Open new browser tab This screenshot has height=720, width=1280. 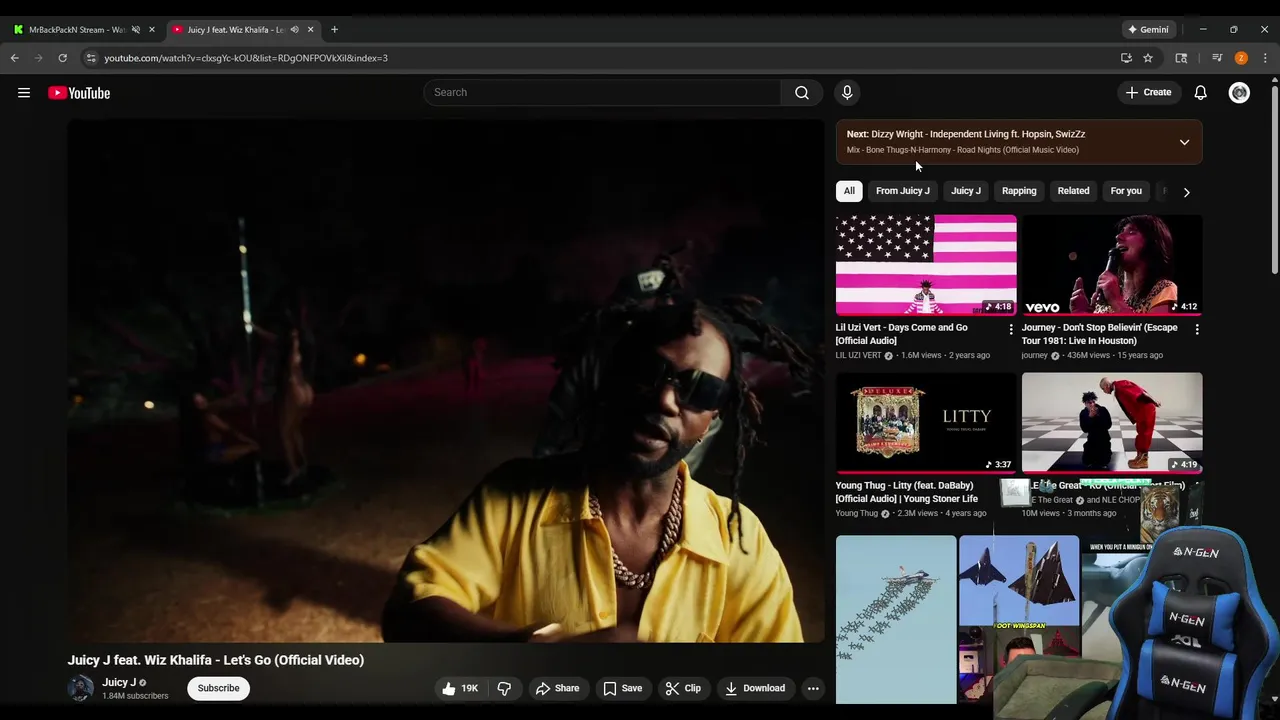(334, 29)
